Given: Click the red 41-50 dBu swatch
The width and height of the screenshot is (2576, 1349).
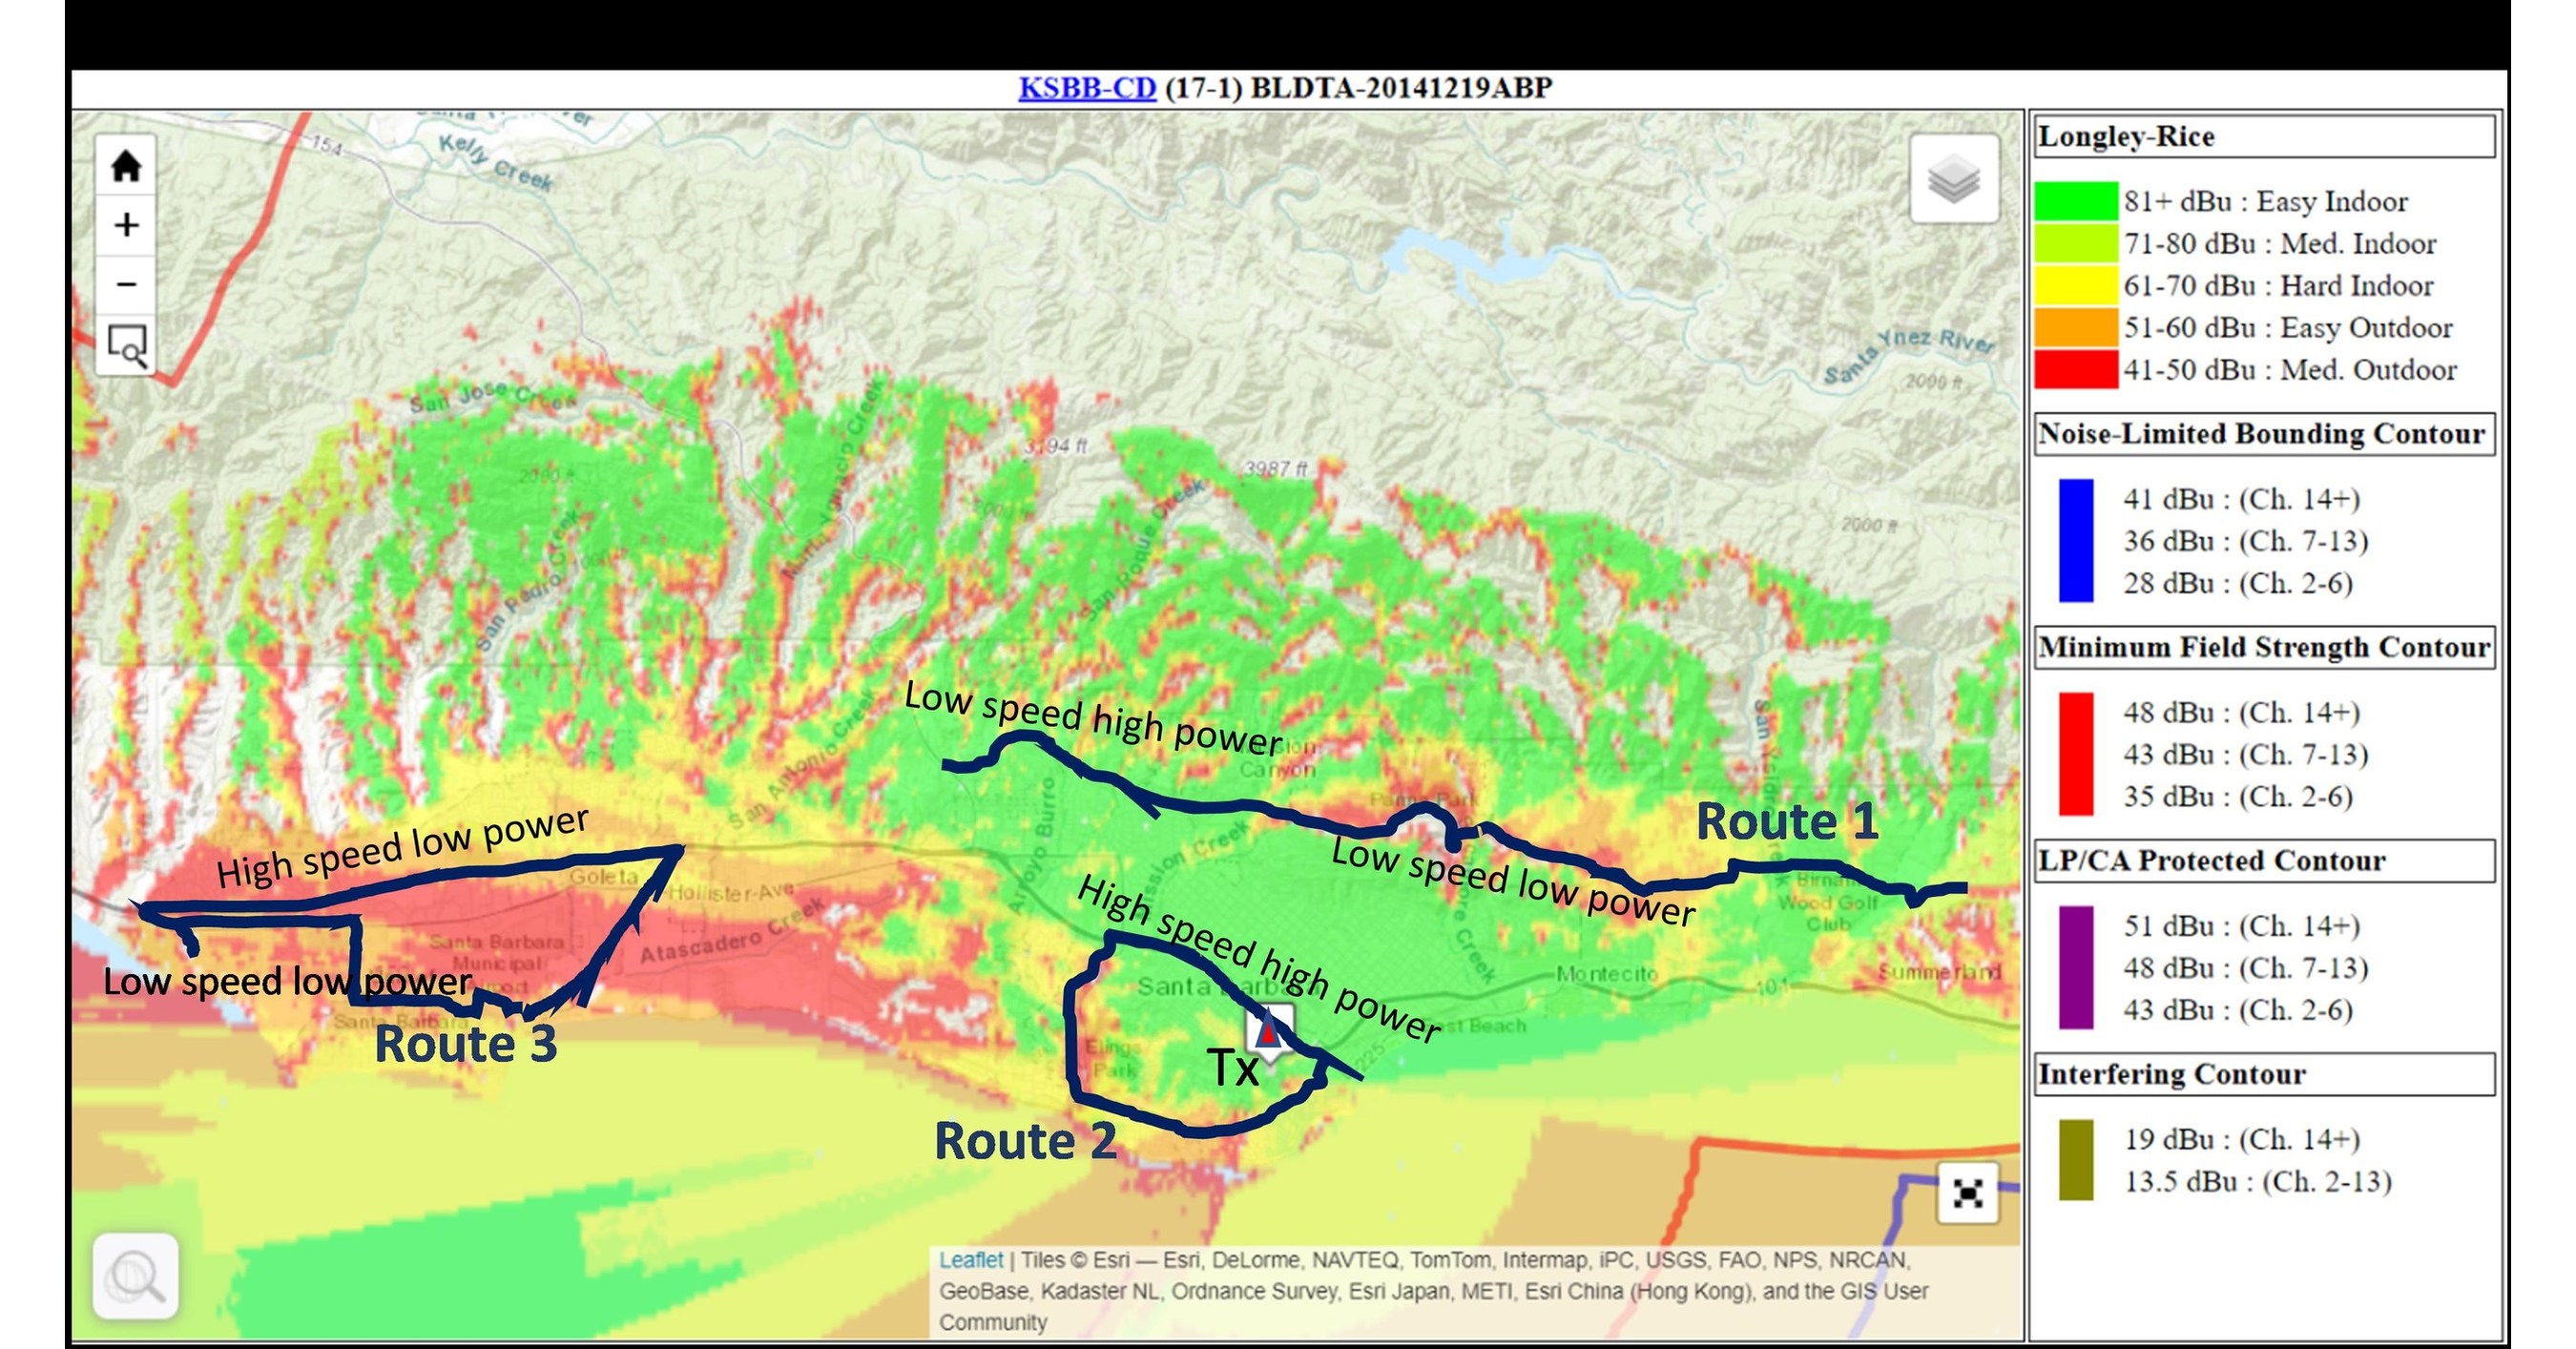Looking at the screenshot, I should pyautogui.click(x=2076, y=369).
